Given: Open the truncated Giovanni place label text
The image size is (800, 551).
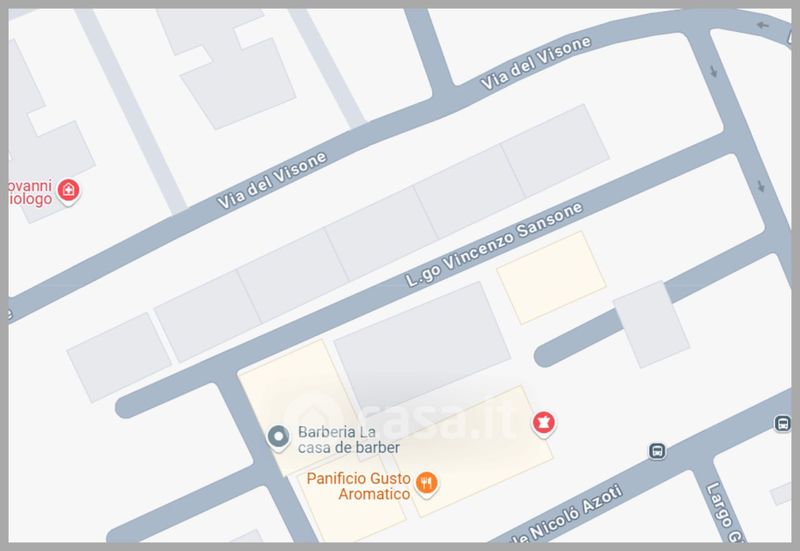Looking at the screenshot, I should (30, 192).
